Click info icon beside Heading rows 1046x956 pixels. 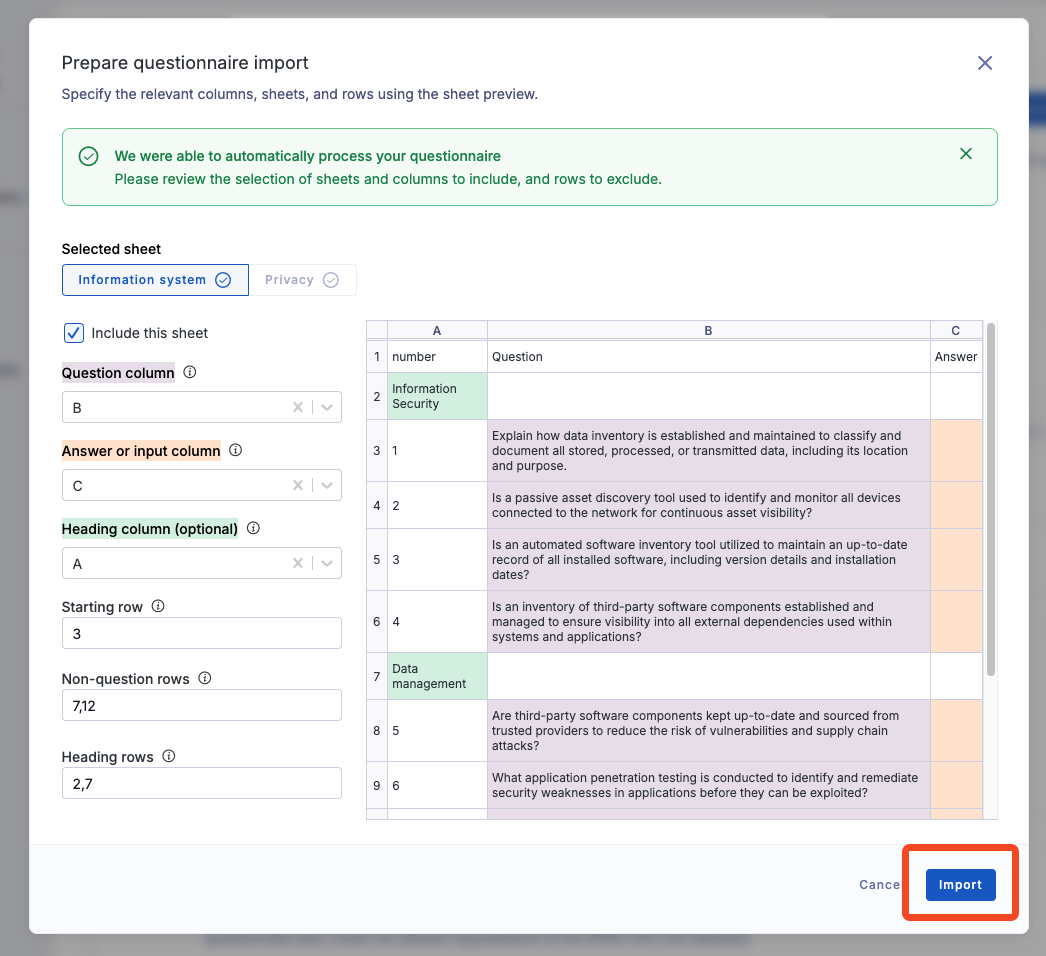[x=169, y=757]
